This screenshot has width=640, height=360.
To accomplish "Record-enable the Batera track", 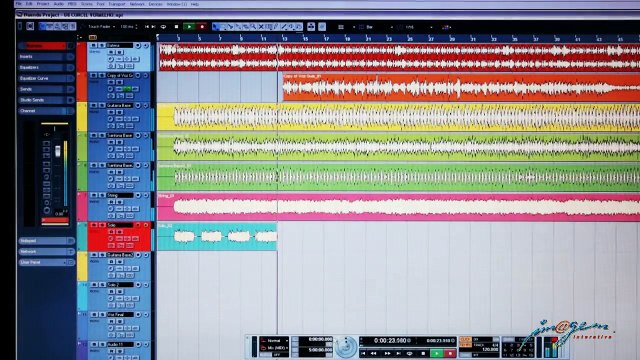I will [x=138, y=46].
